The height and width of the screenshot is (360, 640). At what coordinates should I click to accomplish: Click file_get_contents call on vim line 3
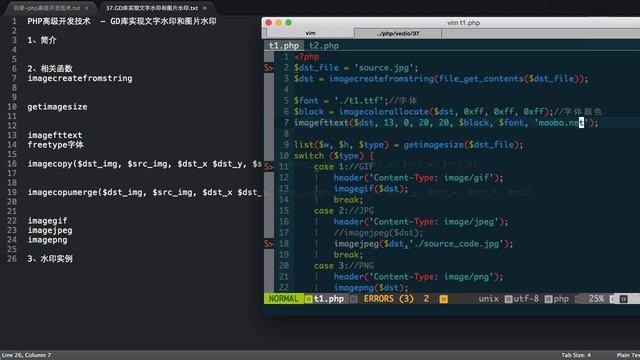coord(481,79)
